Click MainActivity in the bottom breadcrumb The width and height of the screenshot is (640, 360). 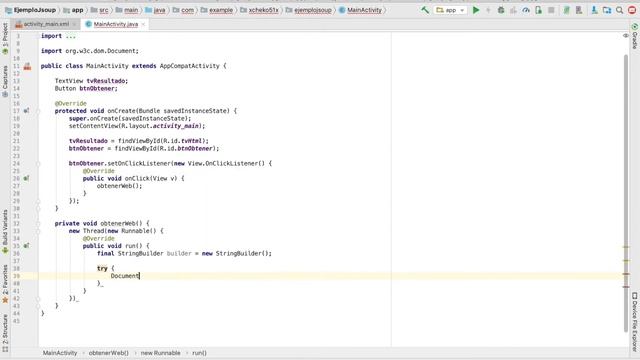pyautogui.click(x=60, y=353)
